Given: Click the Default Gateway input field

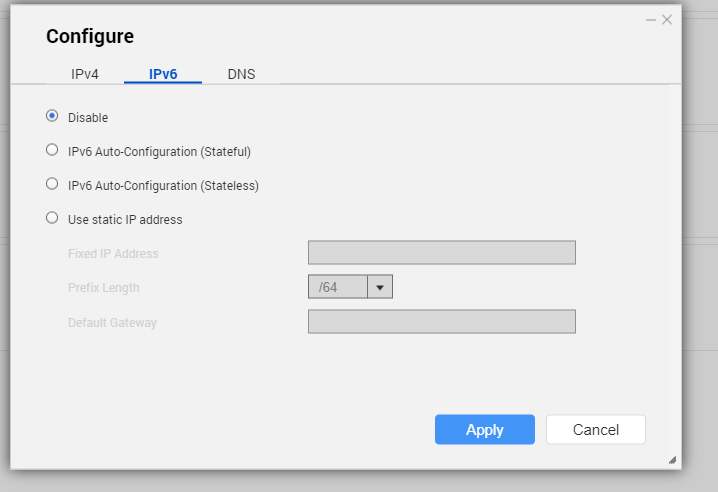Looking at the screenshot, I should tap(441, 321).
